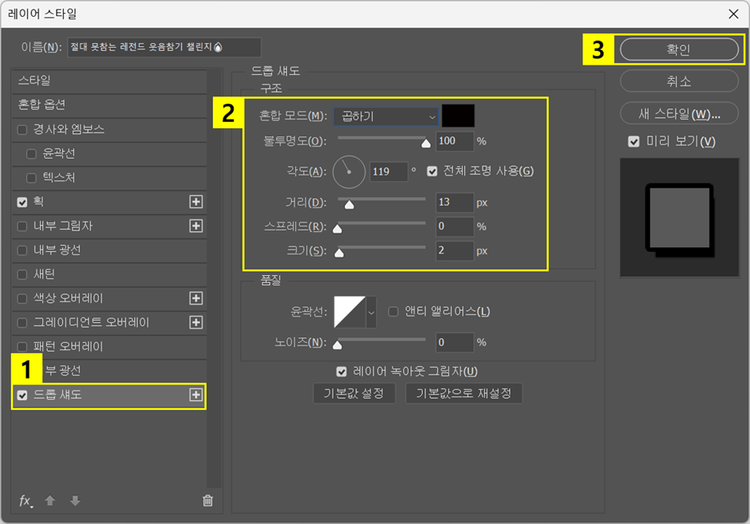Screen dimensions: 750x524
Task: Toggle 앤티 앨리어스 checkbox
Action: [393, 312]
